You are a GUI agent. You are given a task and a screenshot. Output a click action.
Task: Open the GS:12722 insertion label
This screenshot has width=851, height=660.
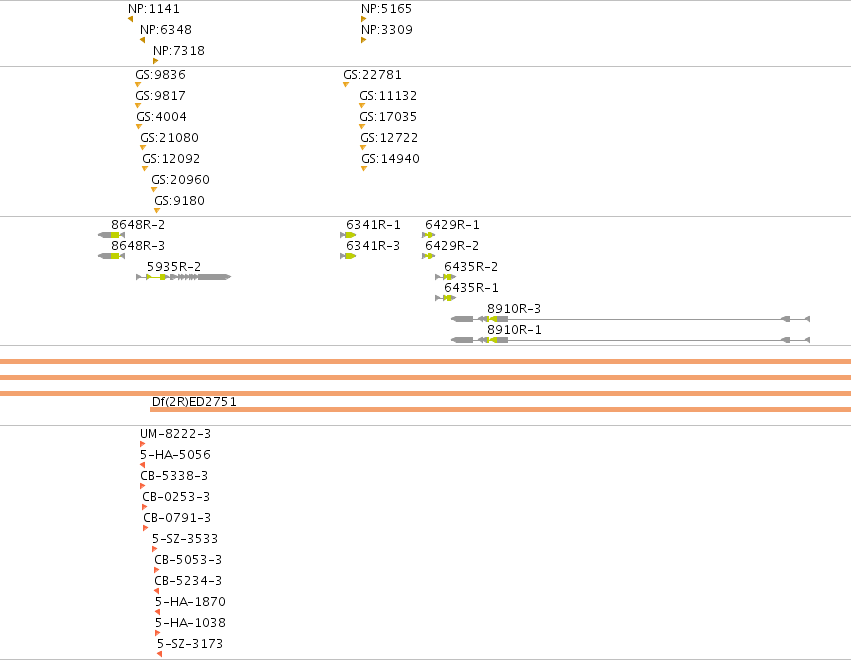389,138
